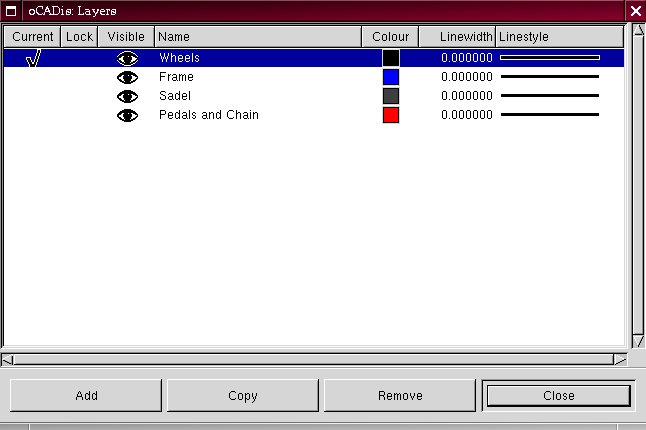Screen dimensions: 646x430
Task: Sort layers by the Name column header
Action: tap(258, 37)
